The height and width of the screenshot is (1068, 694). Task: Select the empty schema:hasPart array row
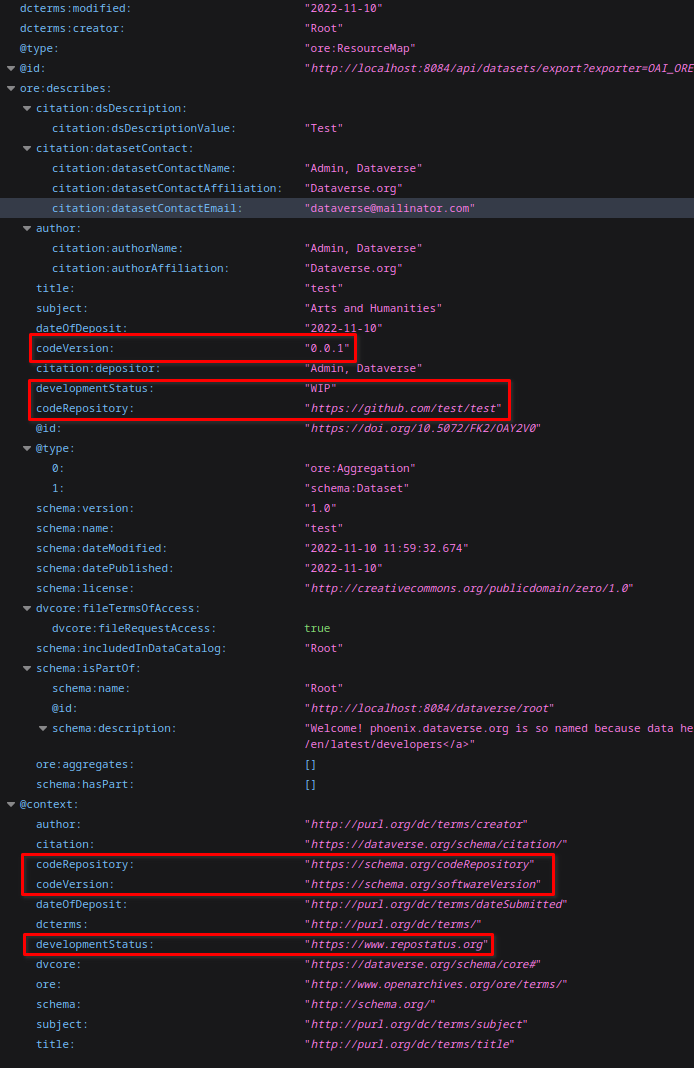347,785
